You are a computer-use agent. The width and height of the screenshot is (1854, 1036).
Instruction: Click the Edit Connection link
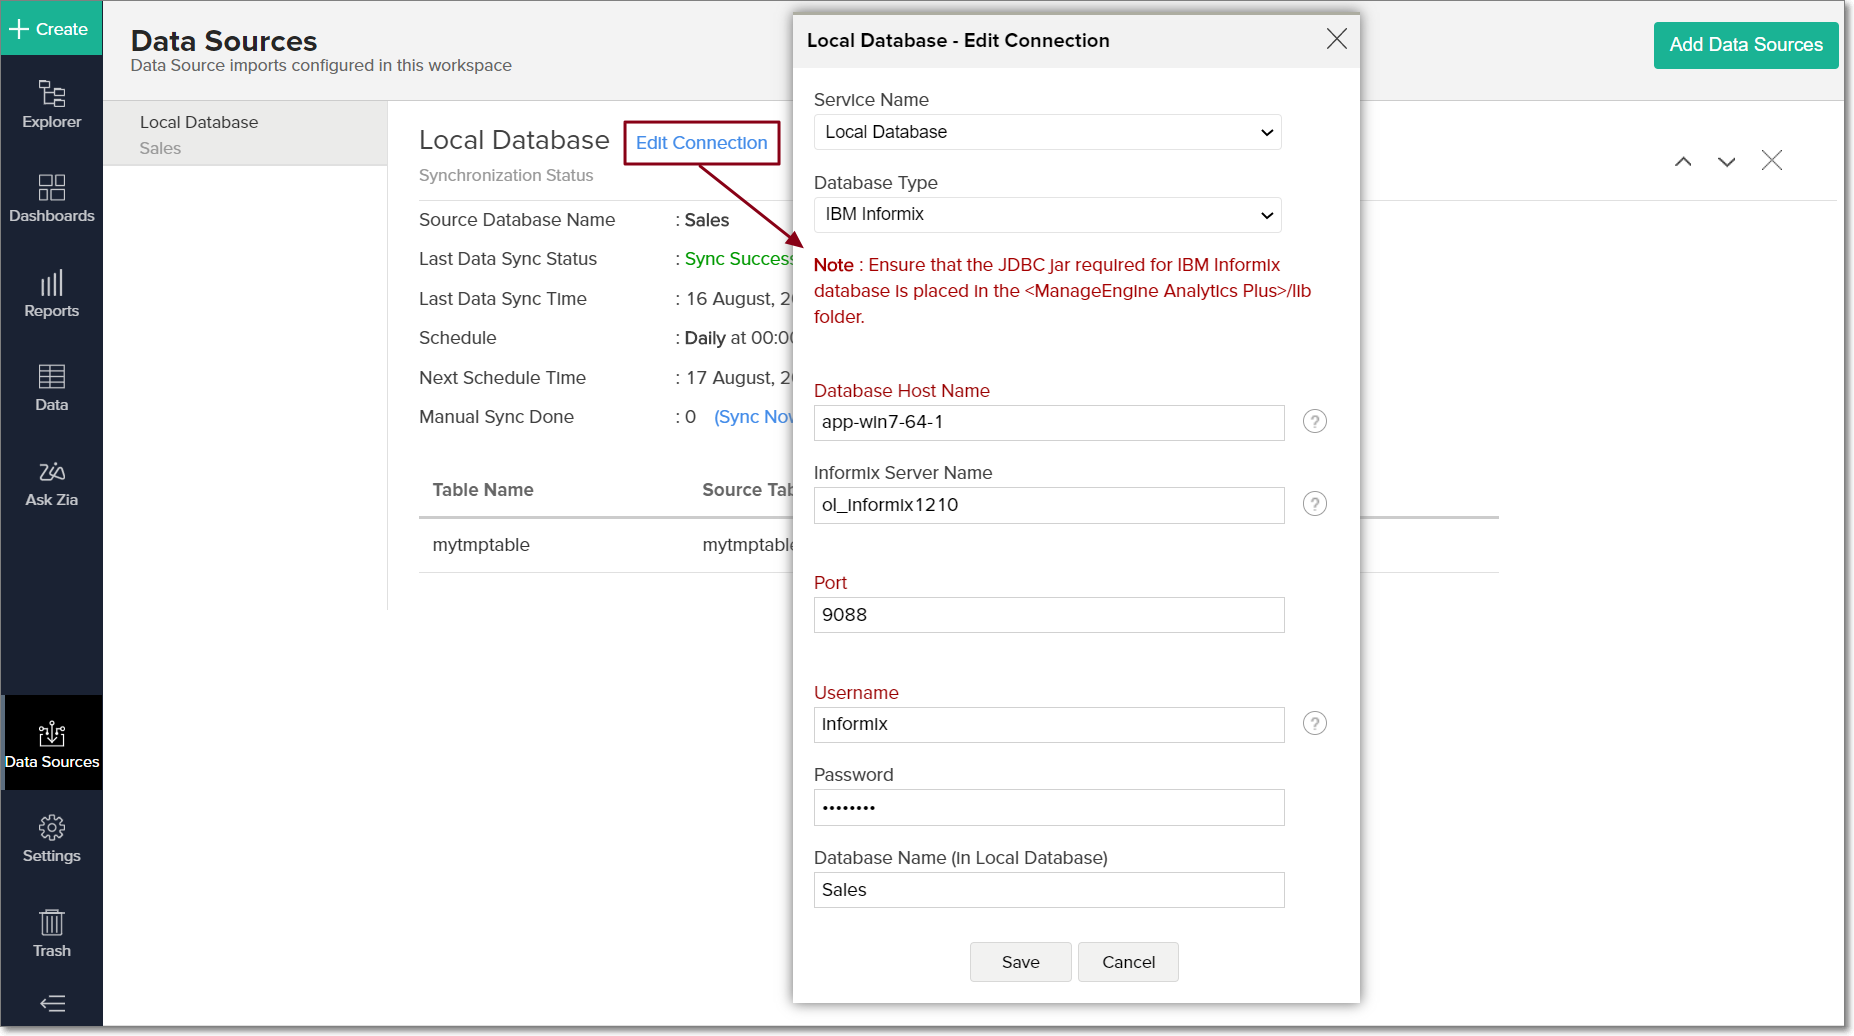(701, 143)
